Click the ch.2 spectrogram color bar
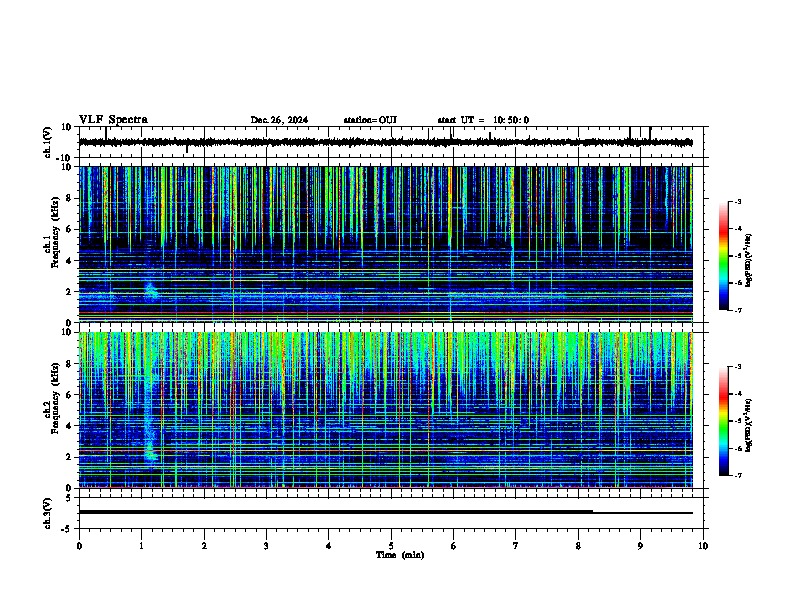 tap(723, 421)
